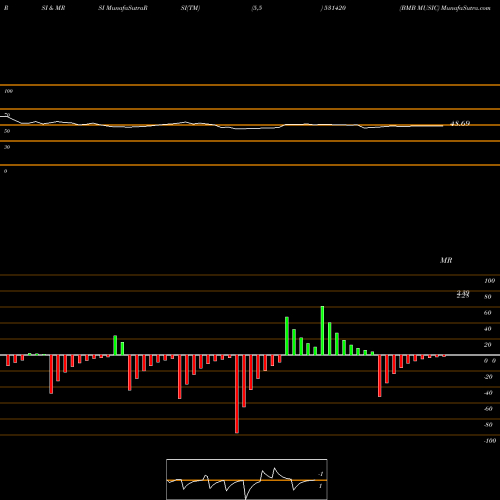Select the longest red histogram bar

[x=237, y=394]
